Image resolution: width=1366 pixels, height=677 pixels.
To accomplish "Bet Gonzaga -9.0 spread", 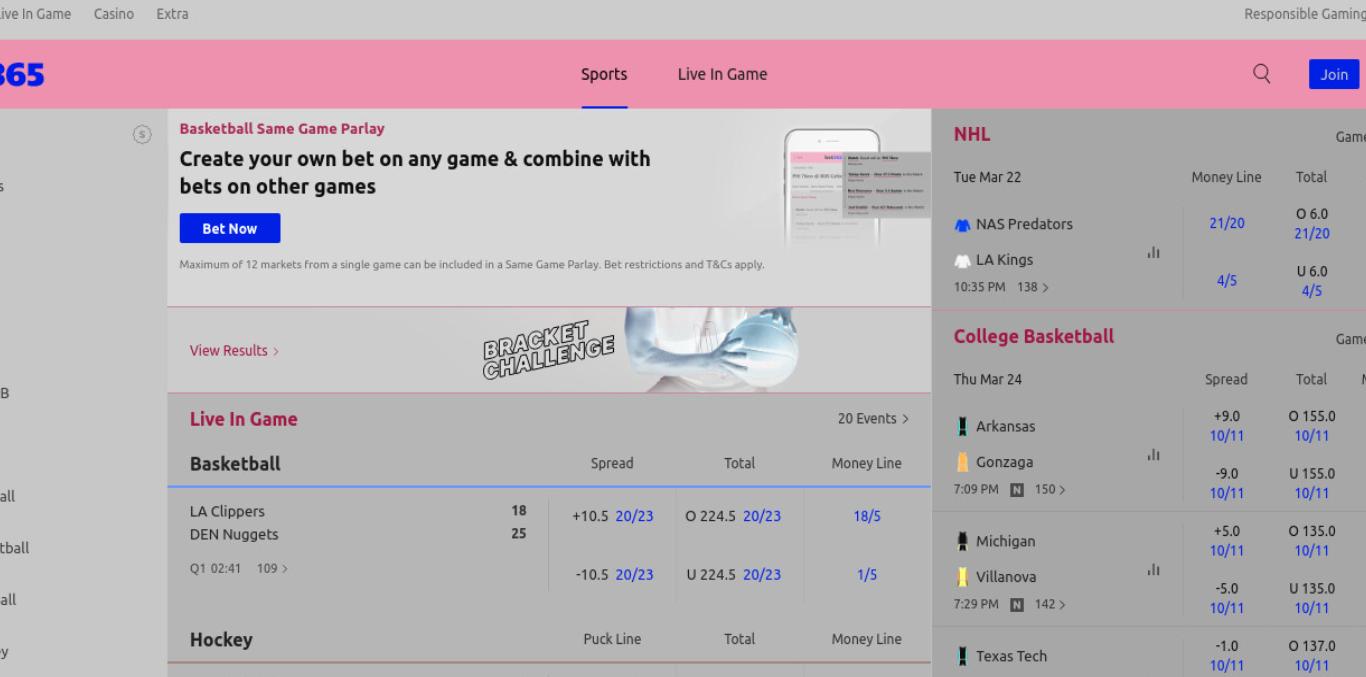I will click(1226, 483).
